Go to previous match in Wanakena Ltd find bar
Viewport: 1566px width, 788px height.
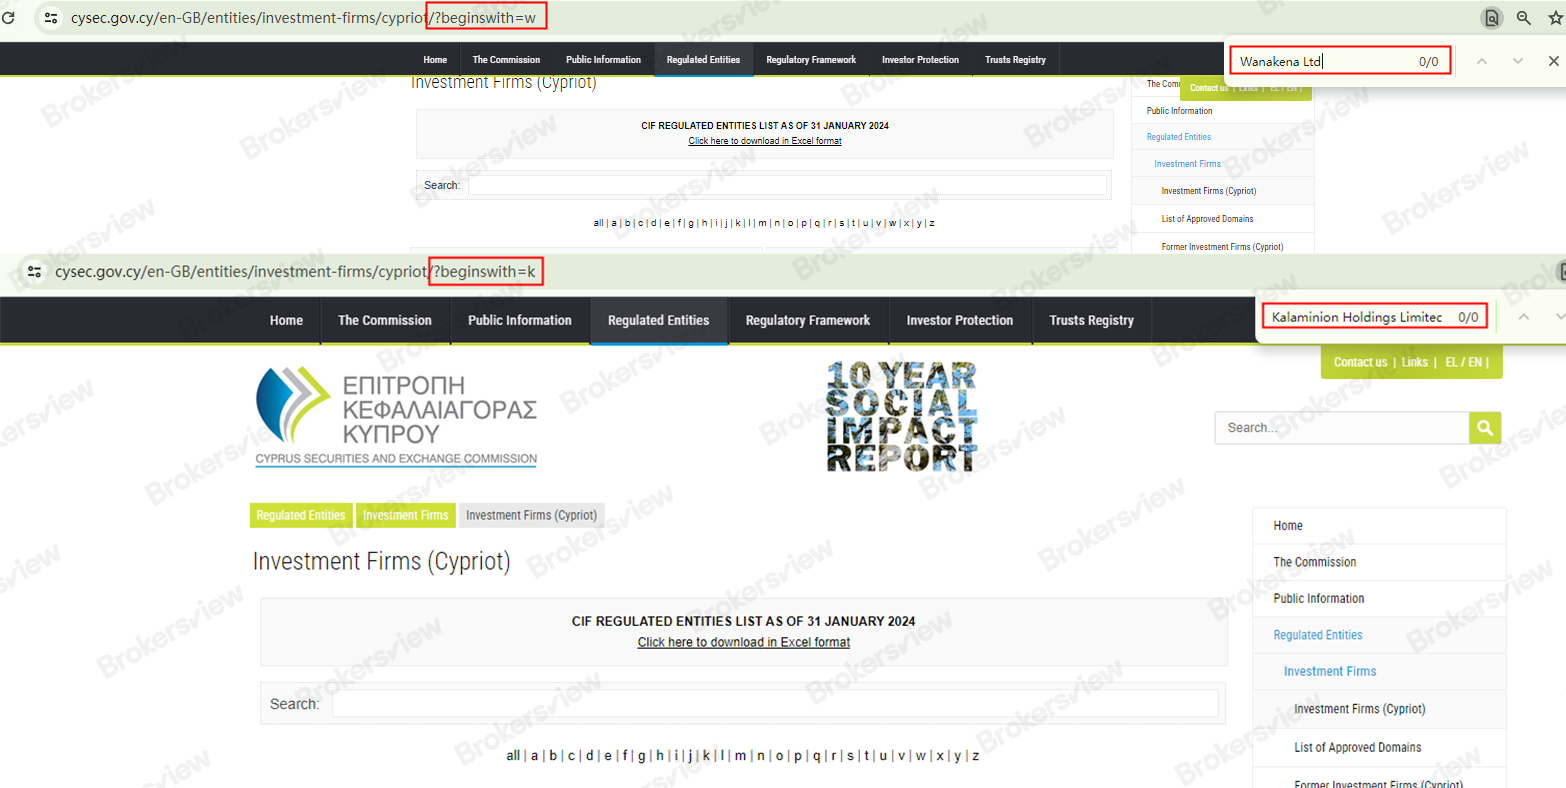click(1482, 61)
